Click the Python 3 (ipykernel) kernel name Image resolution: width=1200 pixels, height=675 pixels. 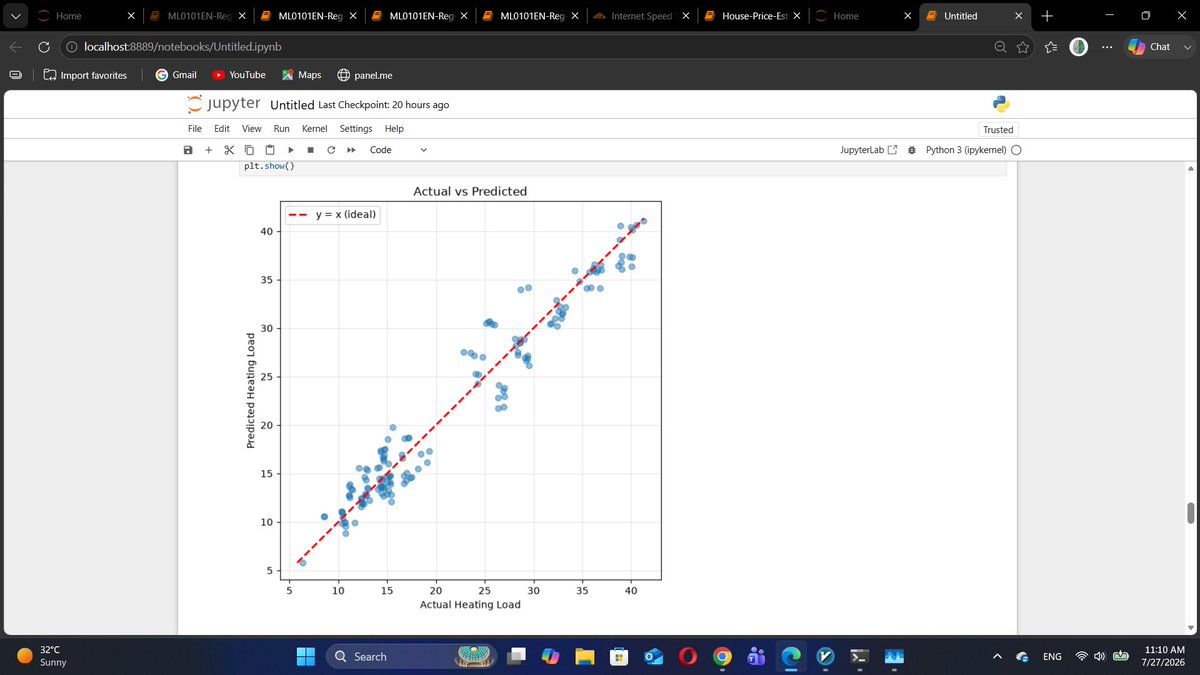click(x=966, y=150)
